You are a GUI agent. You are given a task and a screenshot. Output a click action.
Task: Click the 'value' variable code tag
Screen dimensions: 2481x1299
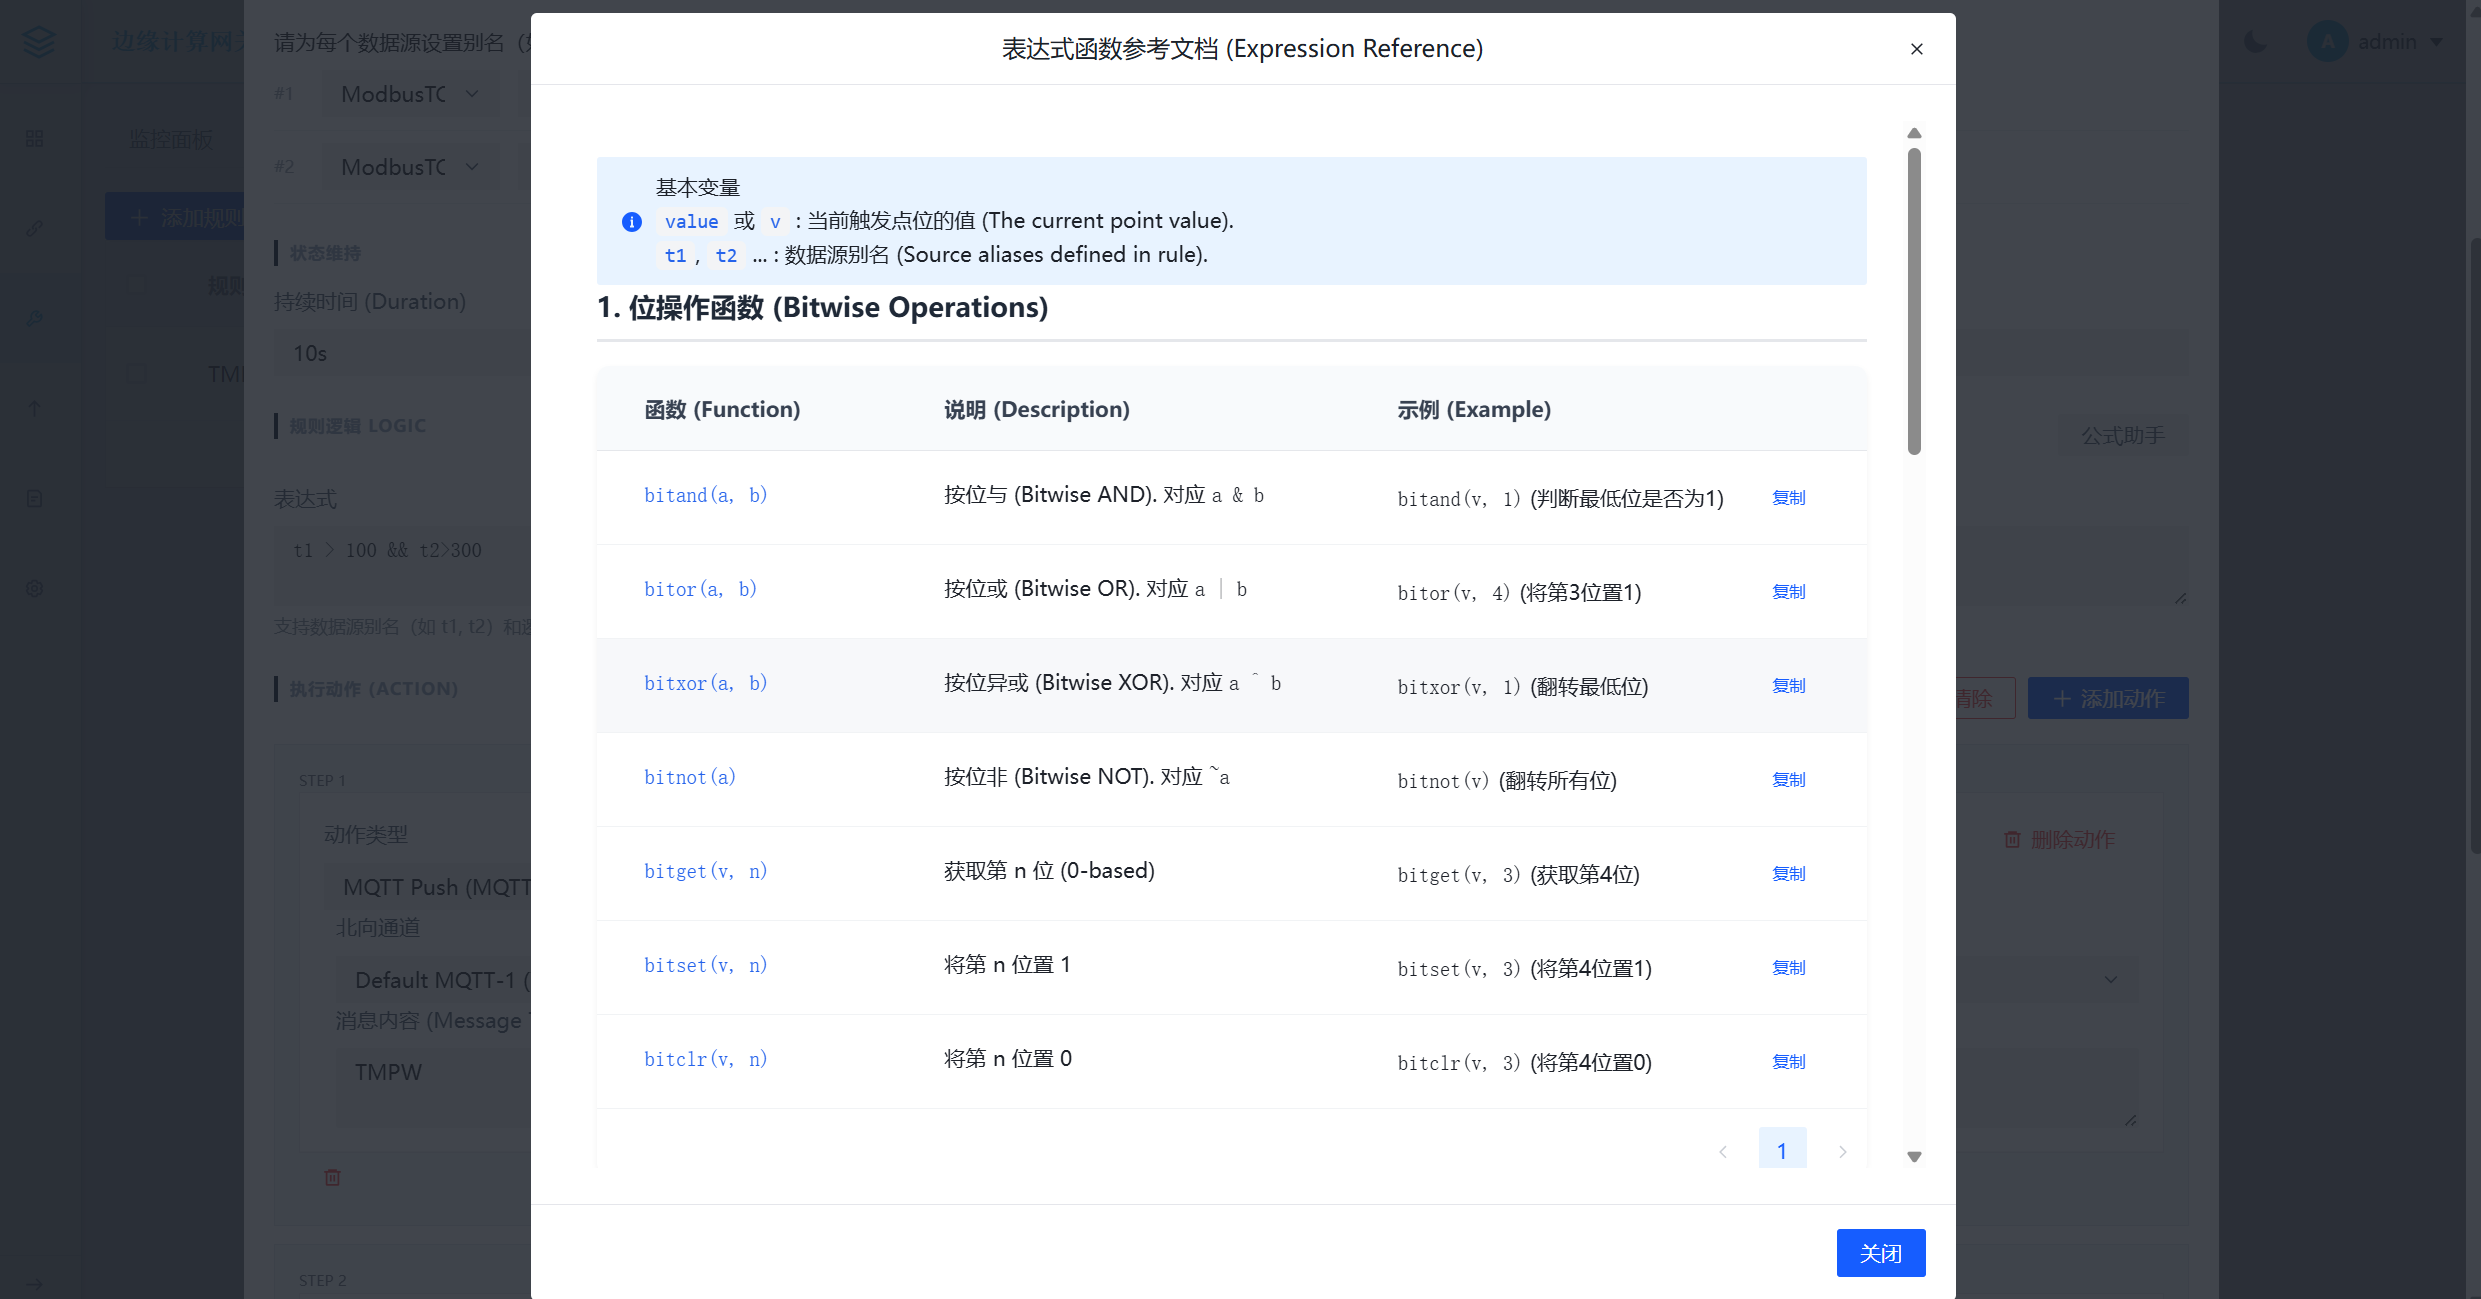pyautogui.click(x=691, y=221)
